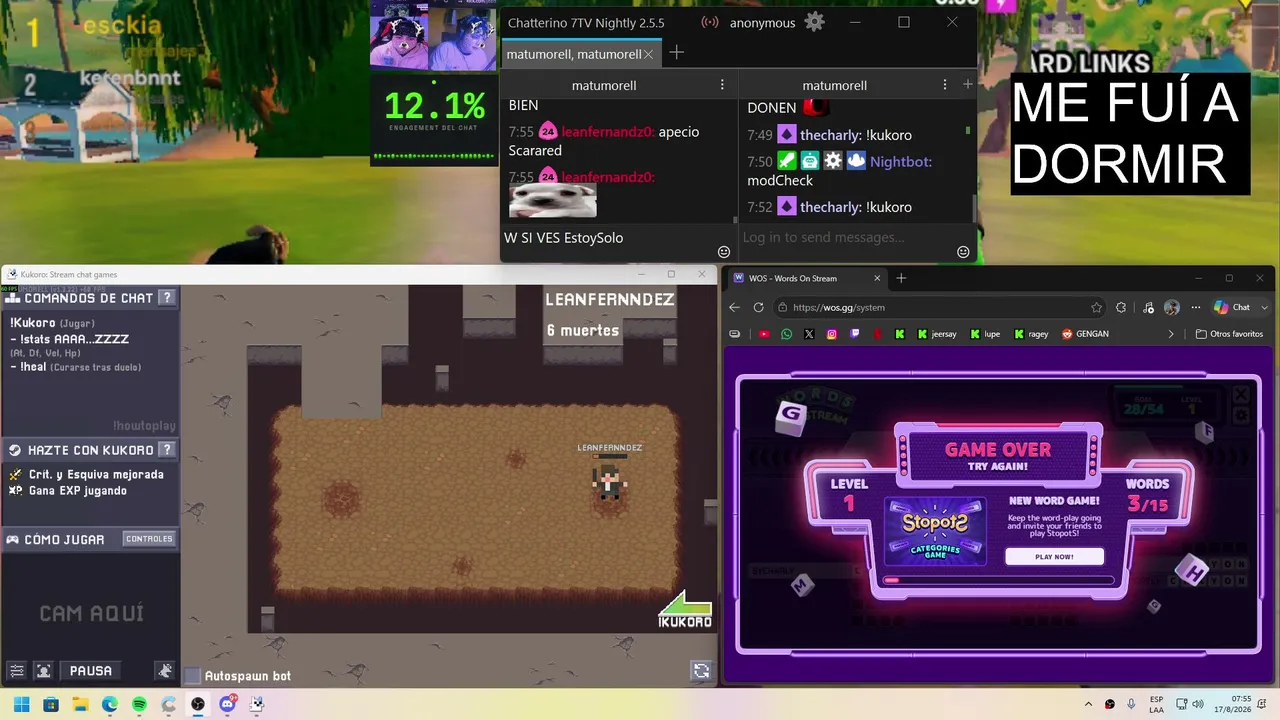The height and width of the screenshot is (720, 1280).
Task: Toggle Kukoro camera frame icon
Action: point(44,670)
